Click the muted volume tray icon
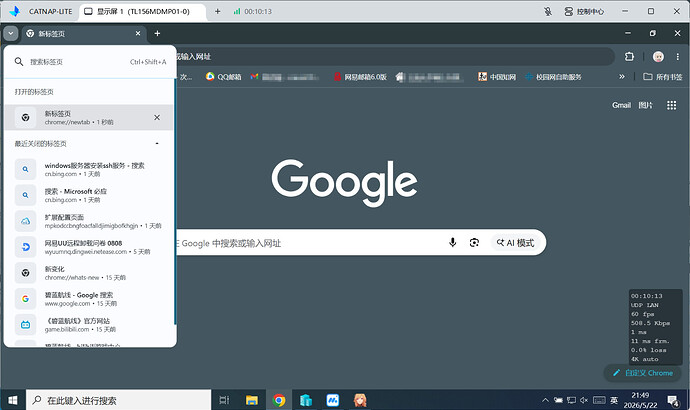Image resolution: width=690 pixels, height=410 pixels. 584,400
